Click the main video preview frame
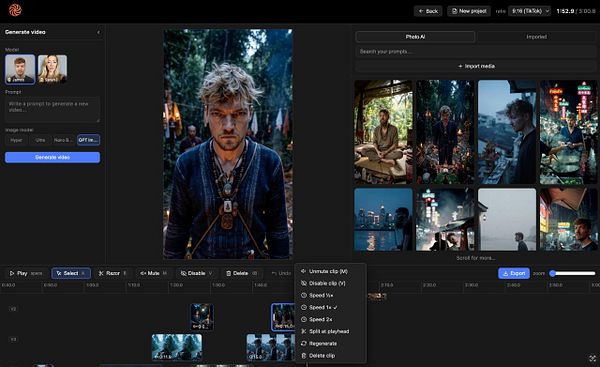This screenshot has width=600, height=367. [x=228, y=144]
